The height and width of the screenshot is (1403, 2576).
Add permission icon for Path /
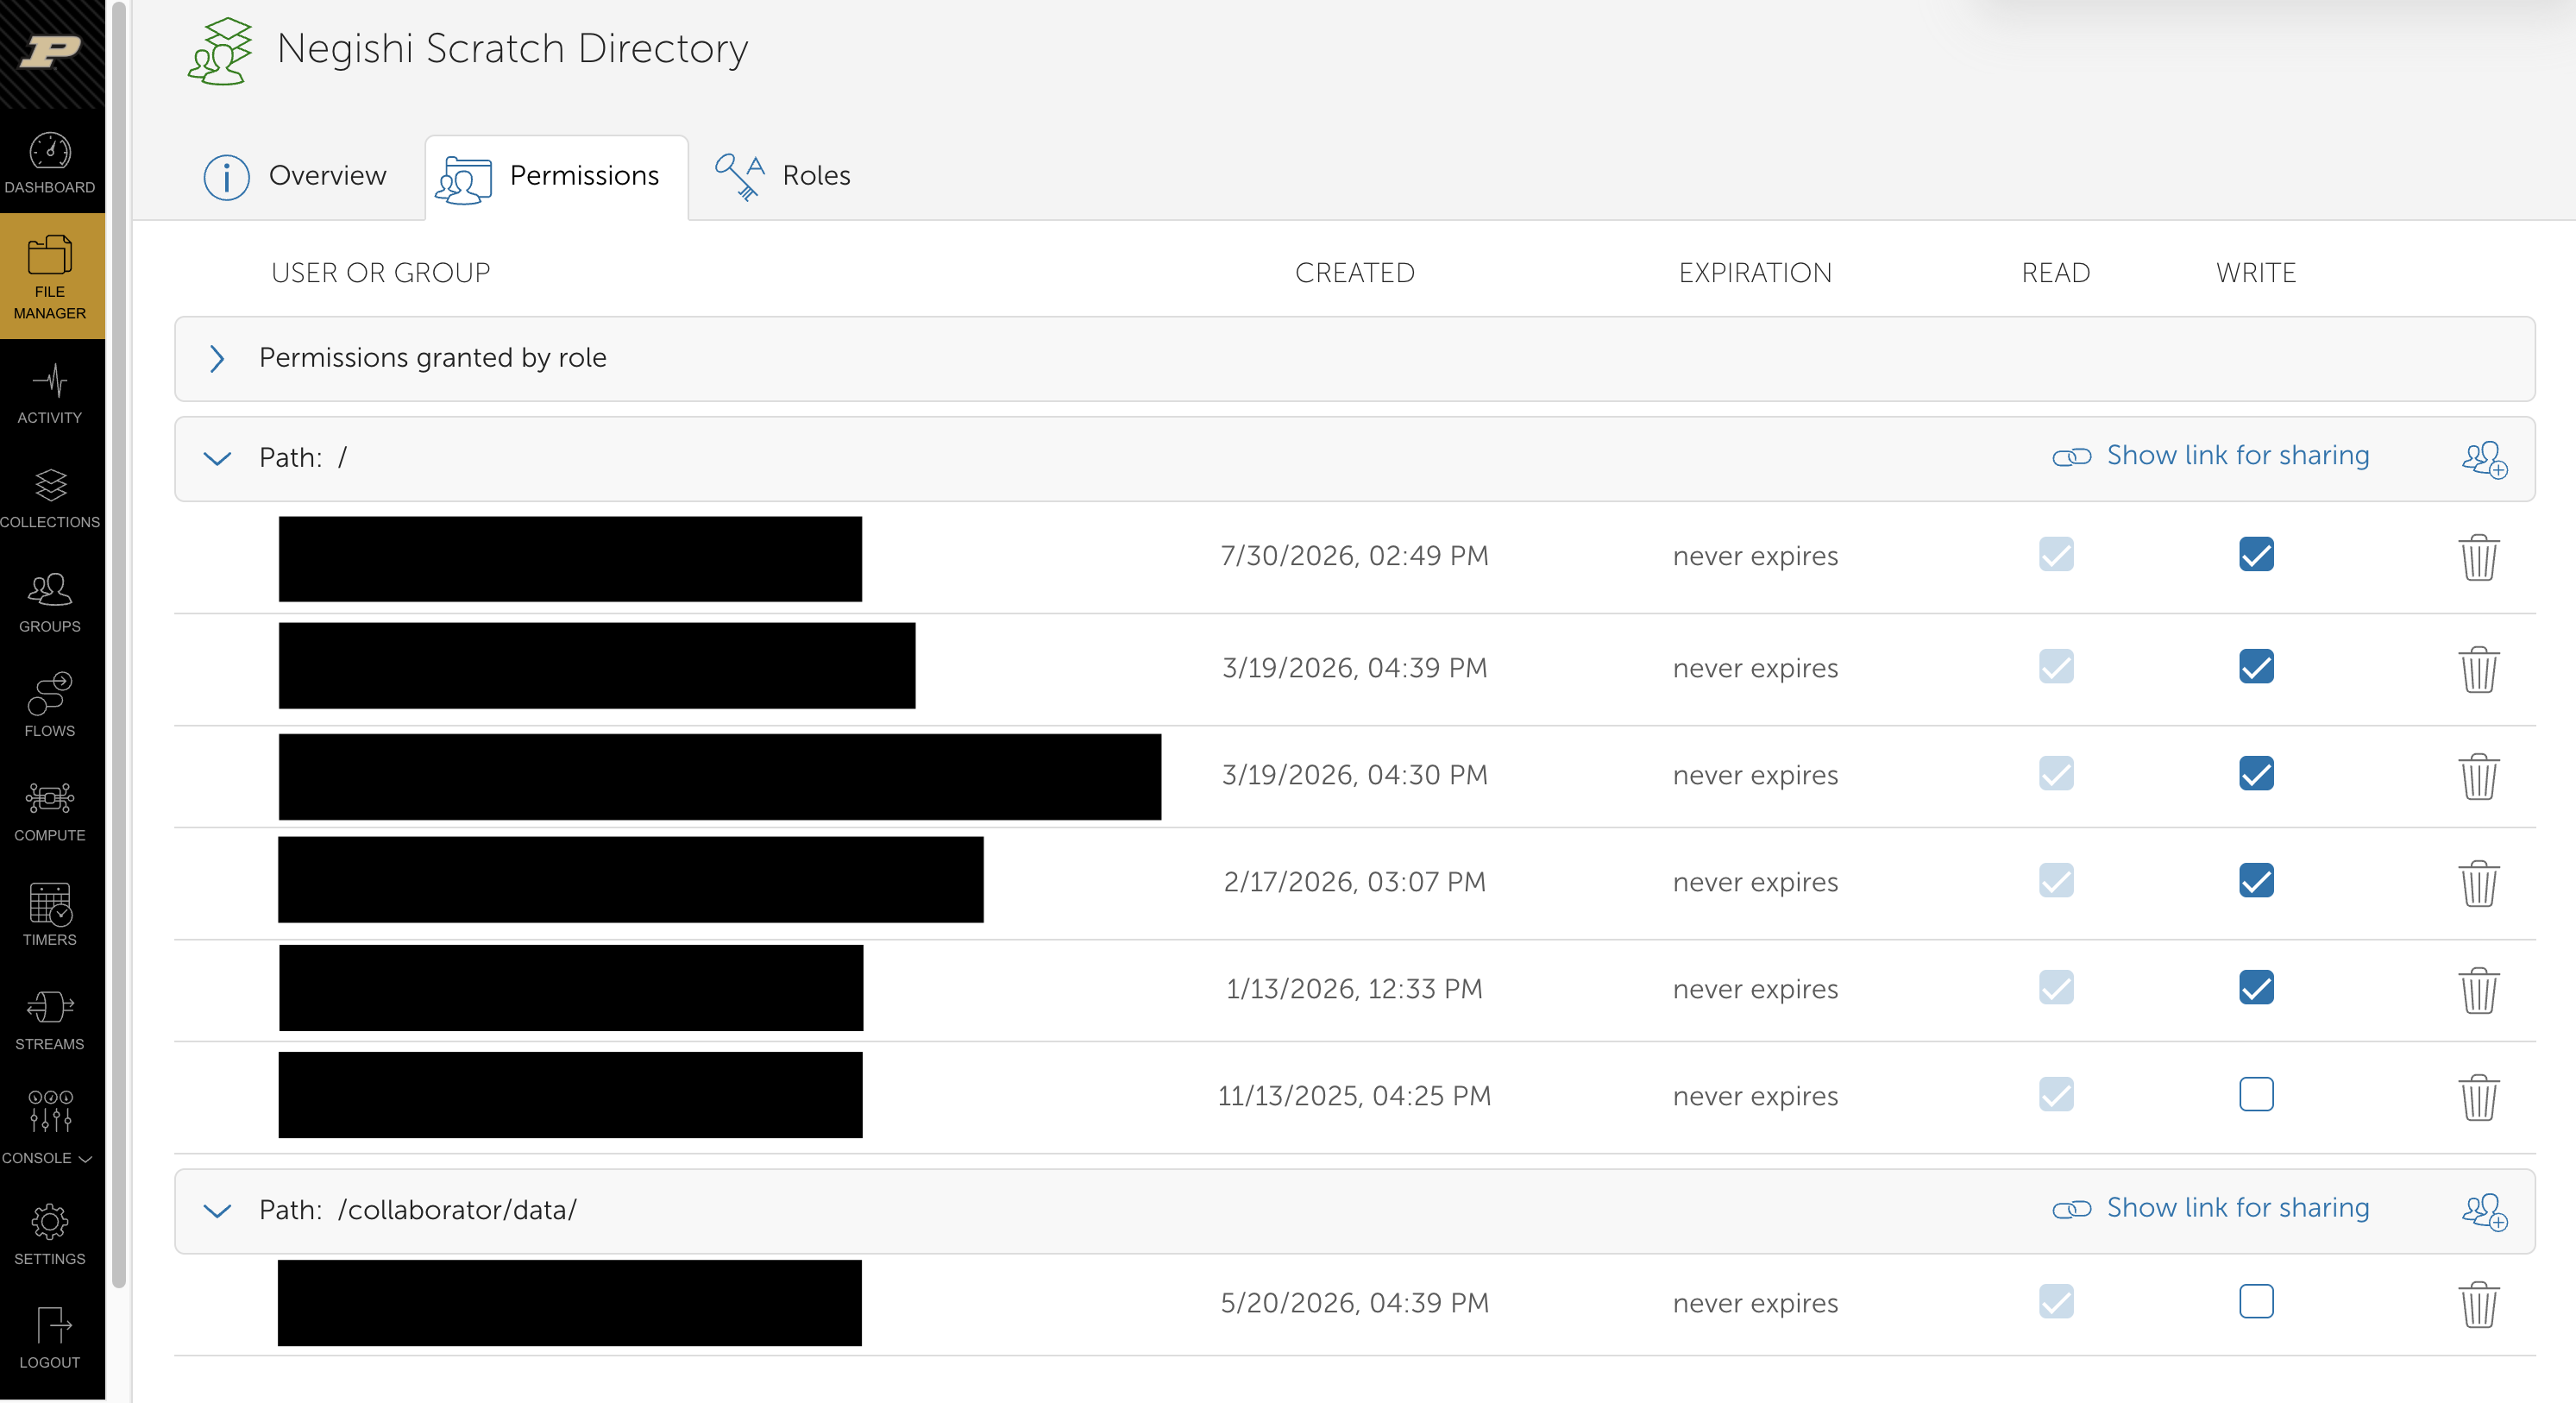click(2484, 459)
